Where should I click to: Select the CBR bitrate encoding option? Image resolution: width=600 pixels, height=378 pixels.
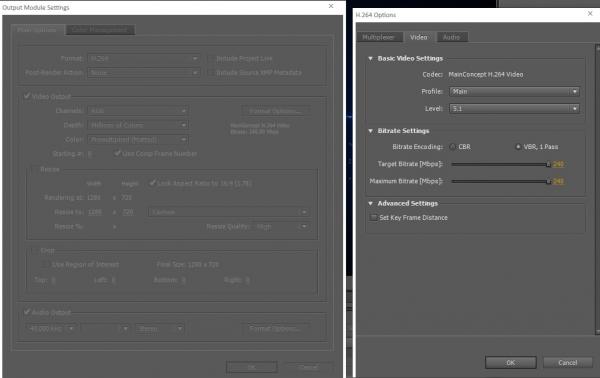(453, 147)
